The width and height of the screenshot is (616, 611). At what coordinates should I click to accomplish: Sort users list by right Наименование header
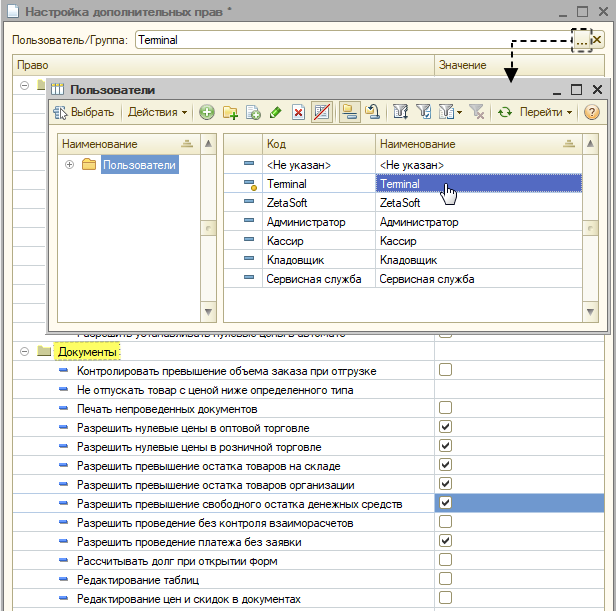[478, 144]
